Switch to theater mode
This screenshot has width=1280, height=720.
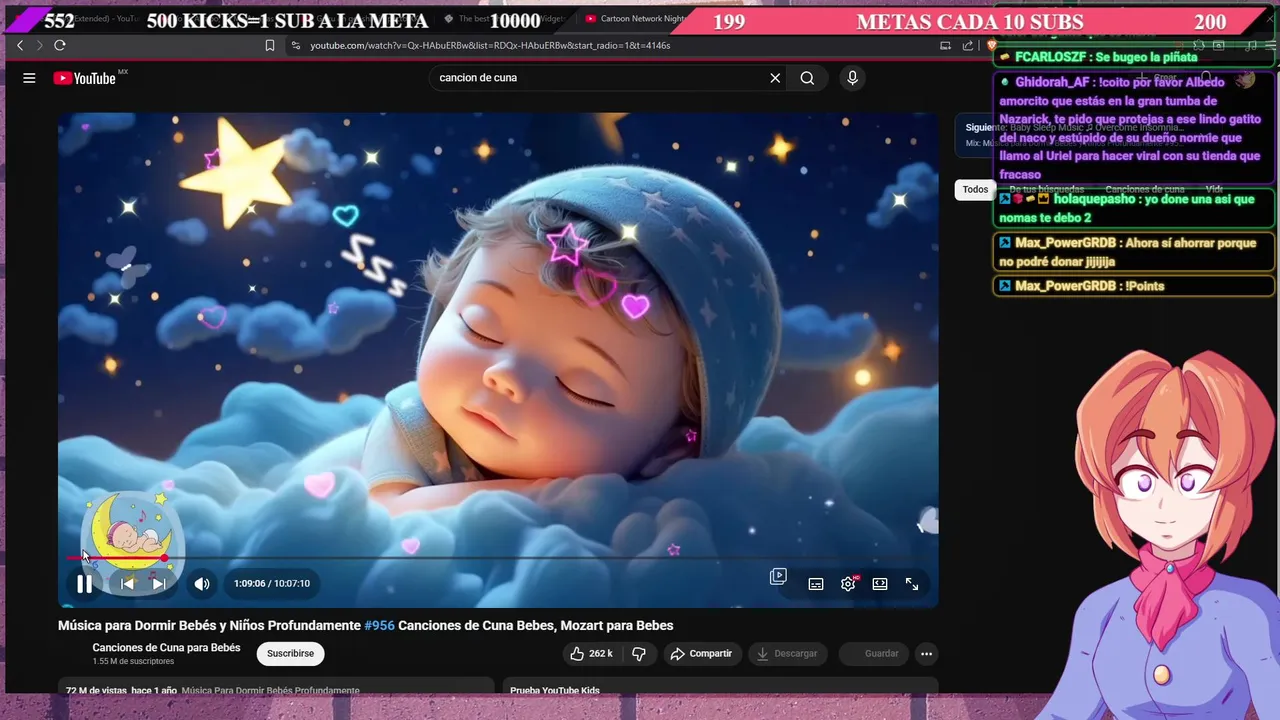point(880,584)
